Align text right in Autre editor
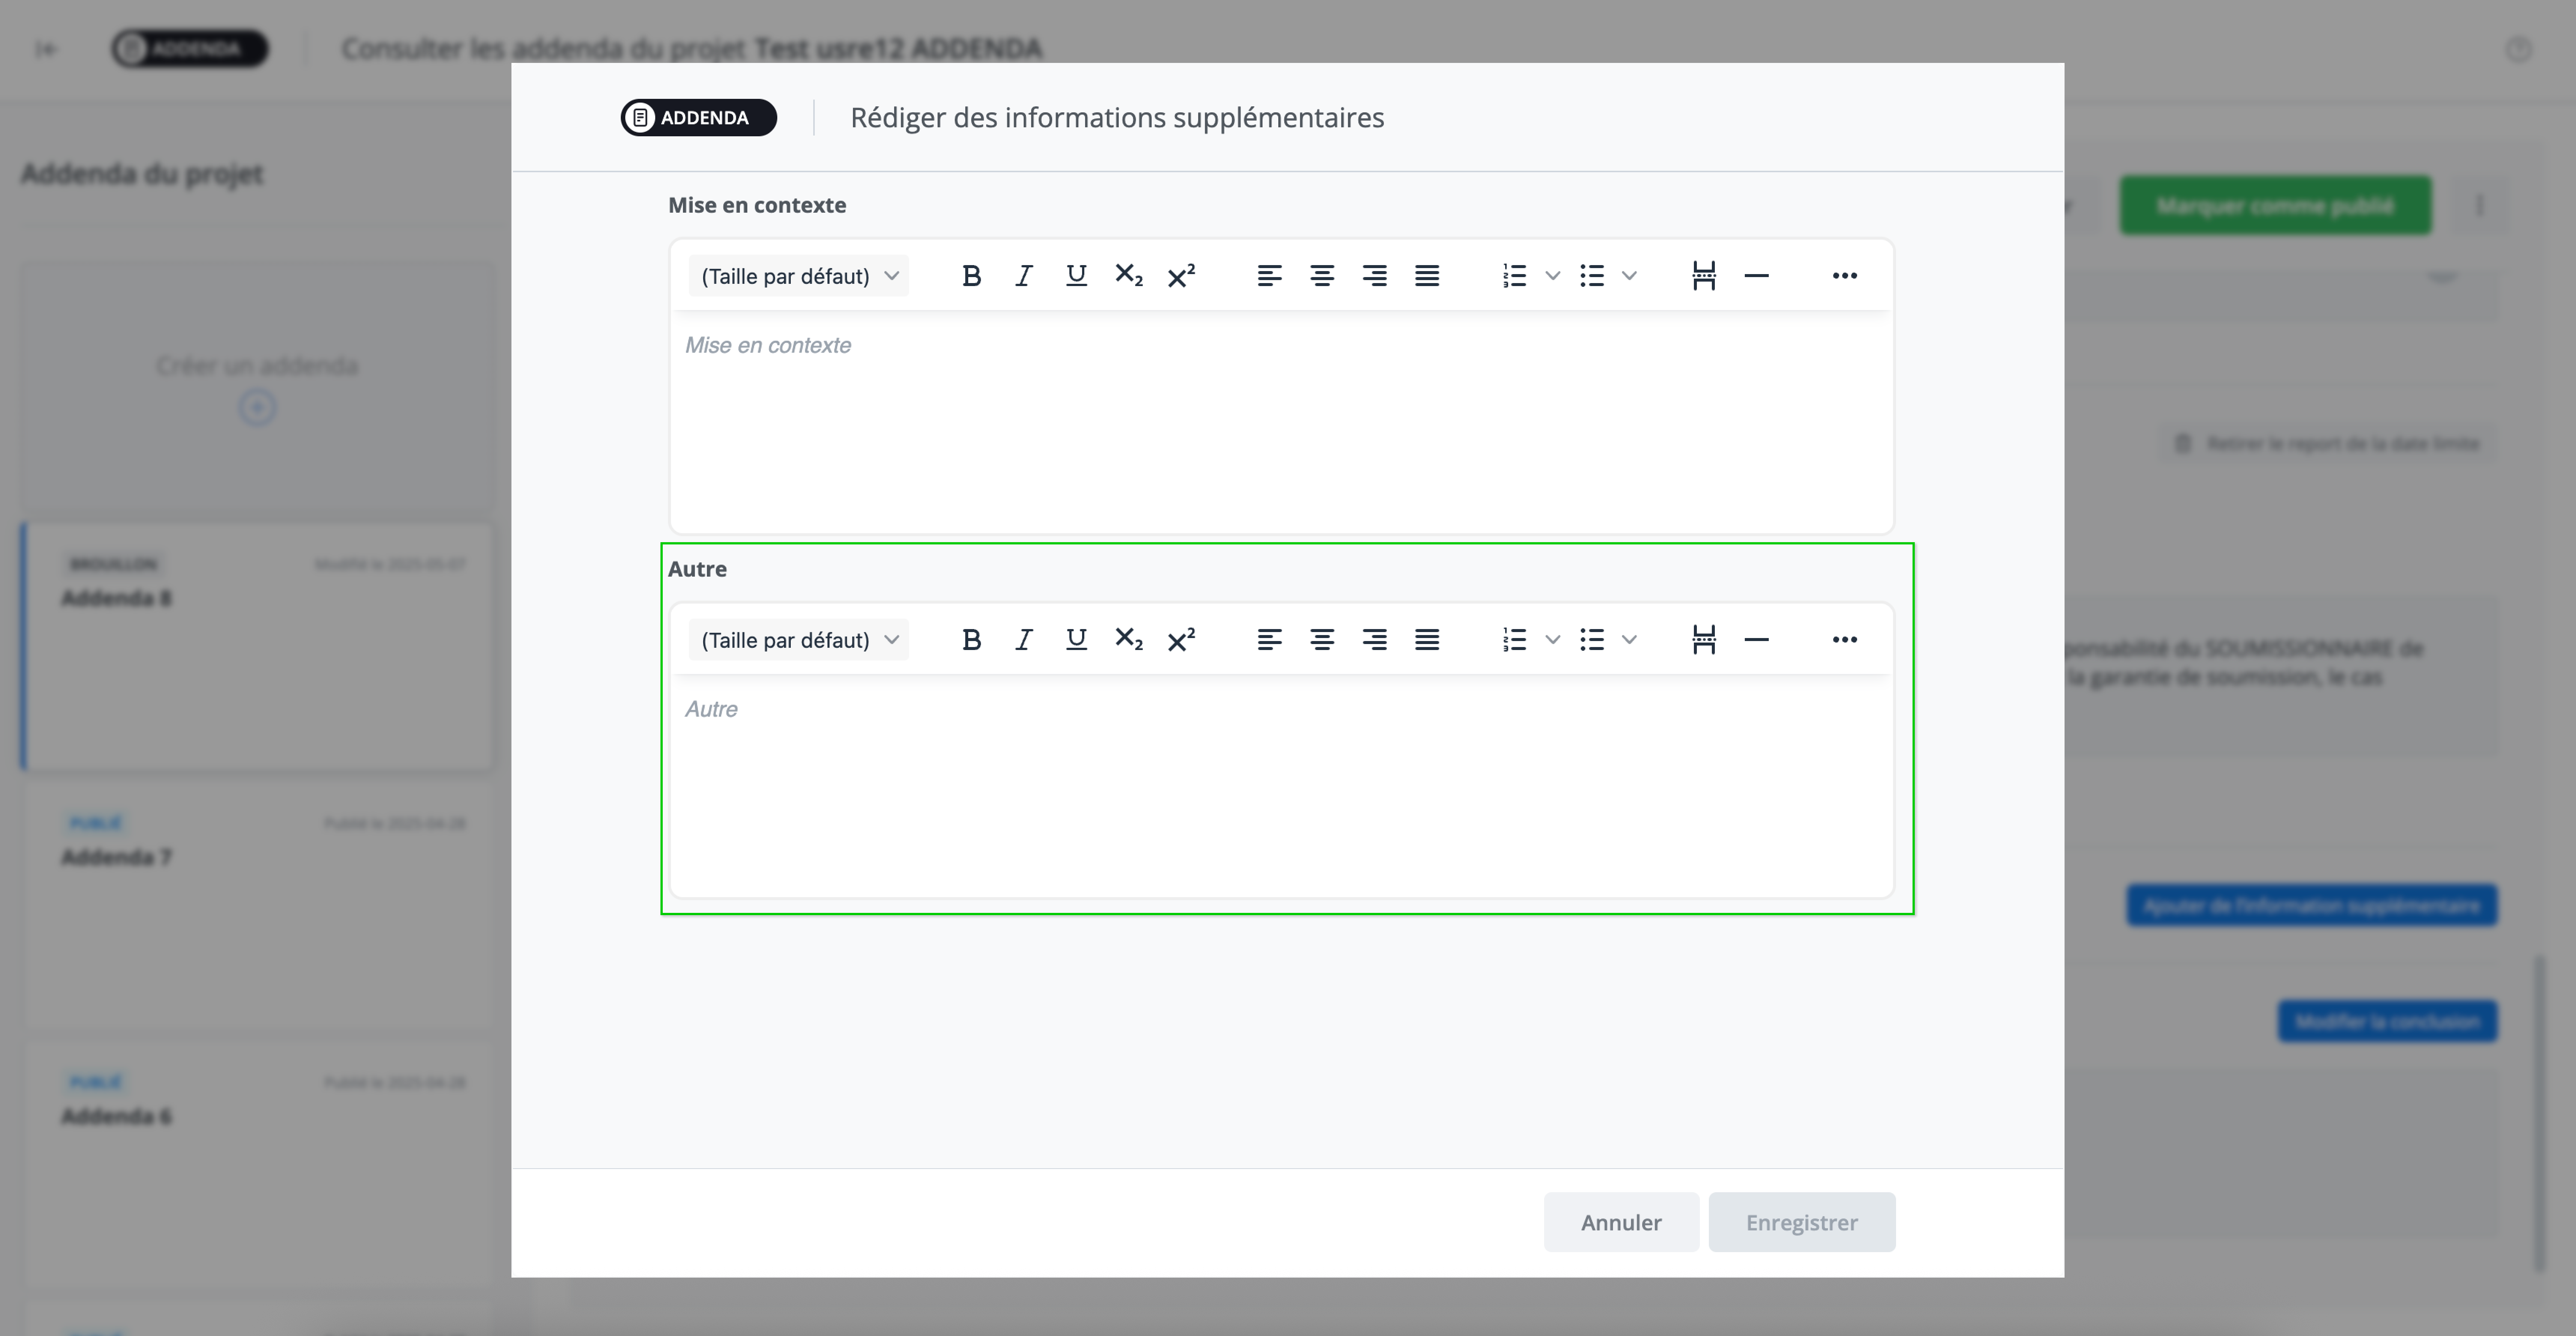Image resolution: width=2576 pixels, height=1336 pixels. click(x=1375, y=640)
